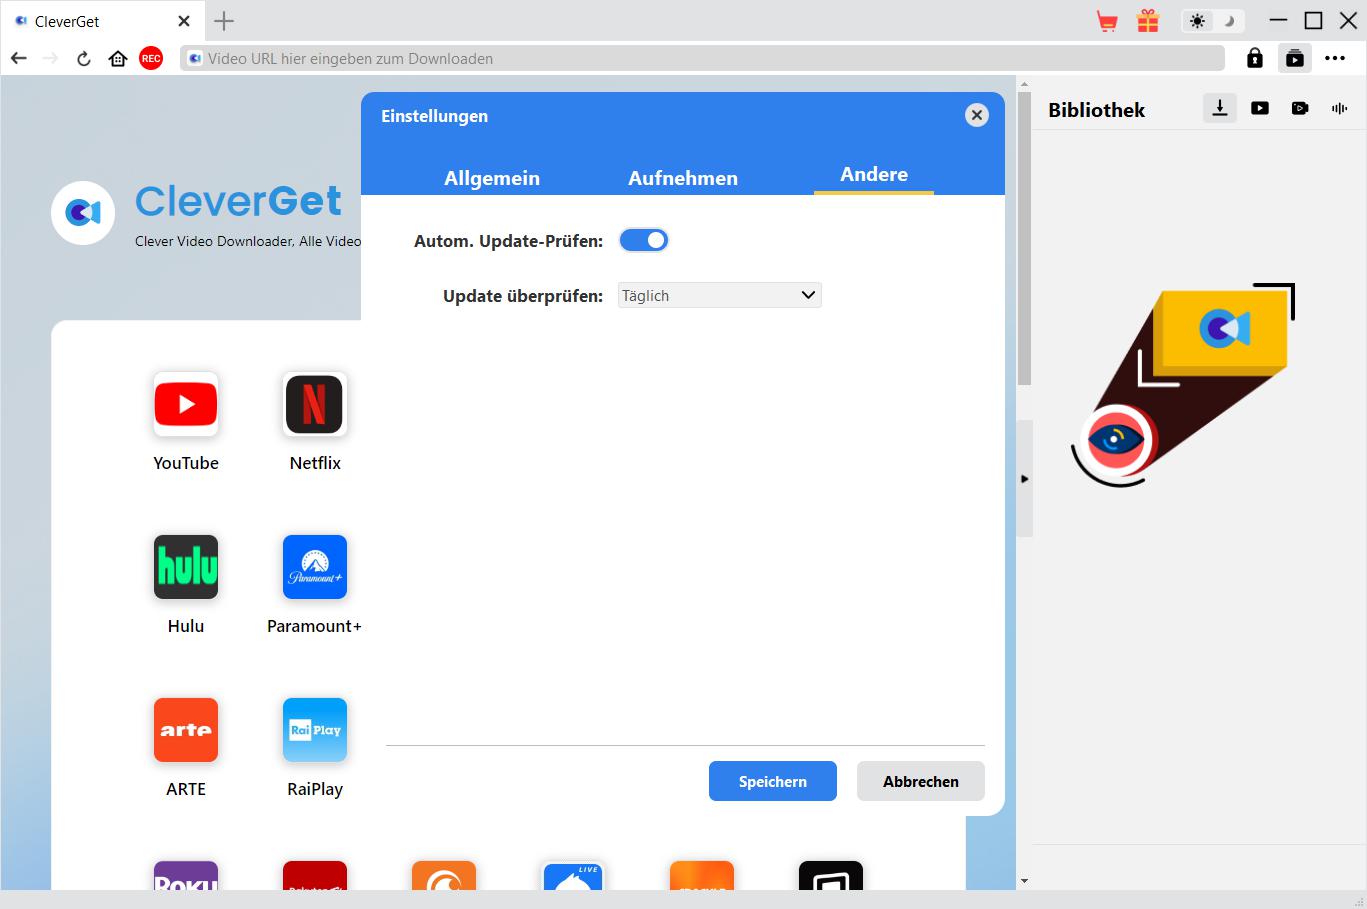Switch to the Allgemein tab

point(492,178)
